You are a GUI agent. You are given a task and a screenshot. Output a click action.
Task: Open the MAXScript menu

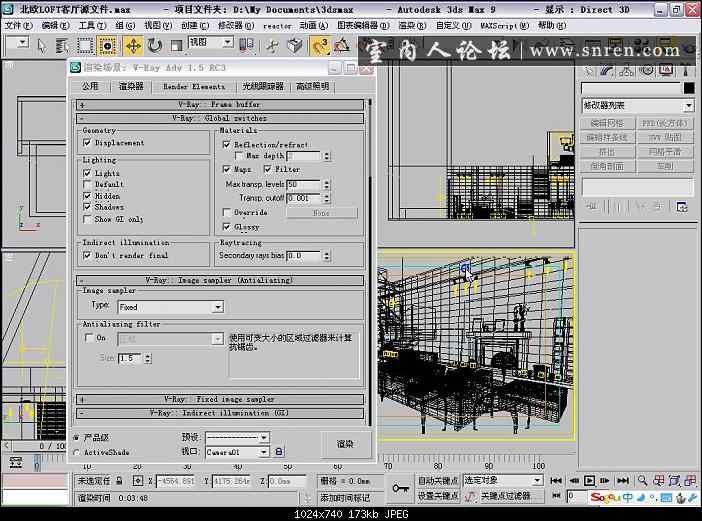pos(504,26)
